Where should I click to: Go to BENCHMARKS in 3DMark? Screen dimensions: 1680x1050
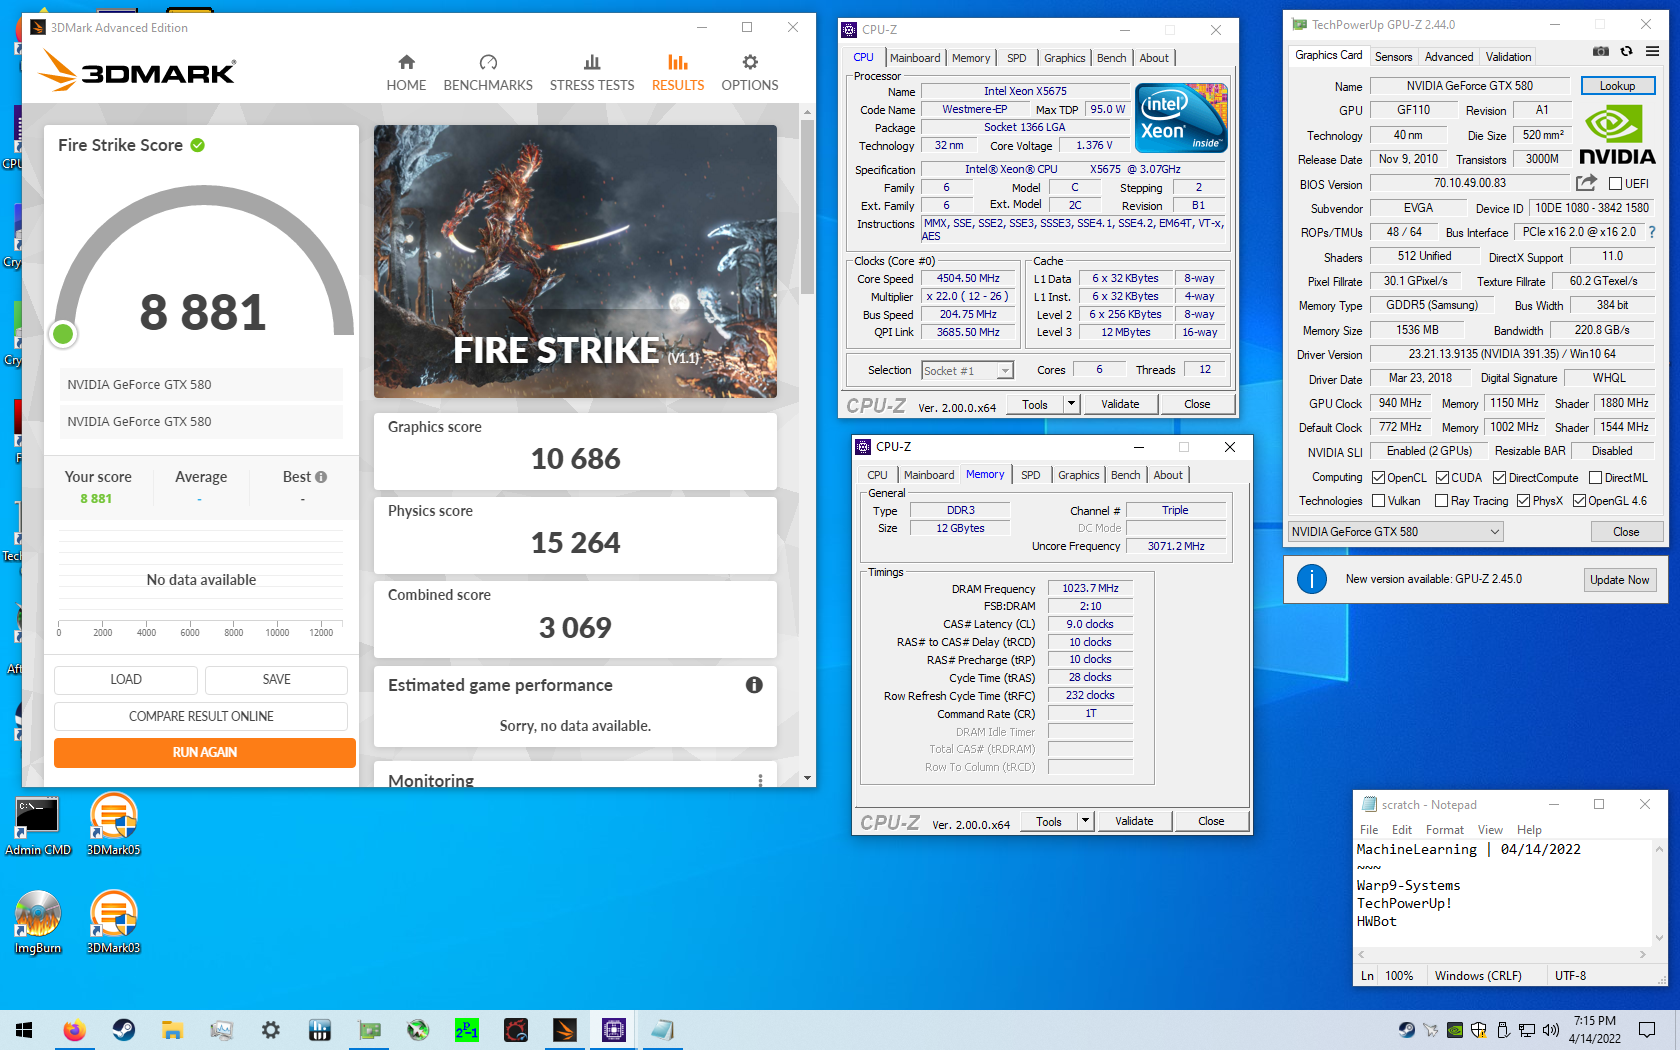[488, 73]
